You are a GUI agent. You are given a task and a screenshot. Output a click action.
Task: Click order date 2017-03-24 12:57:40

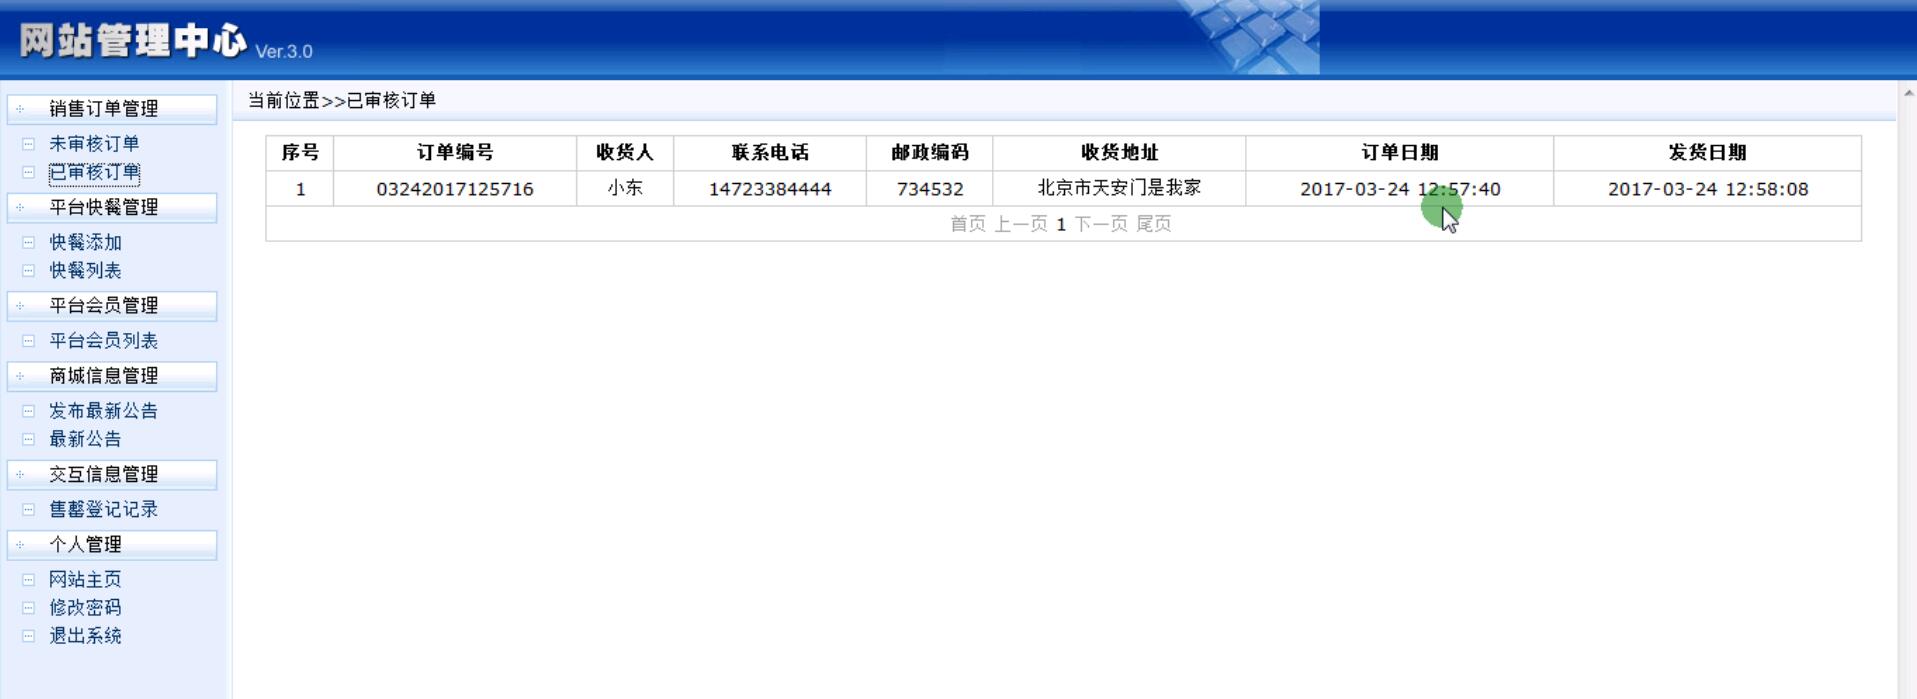(x=1400, y=189)
